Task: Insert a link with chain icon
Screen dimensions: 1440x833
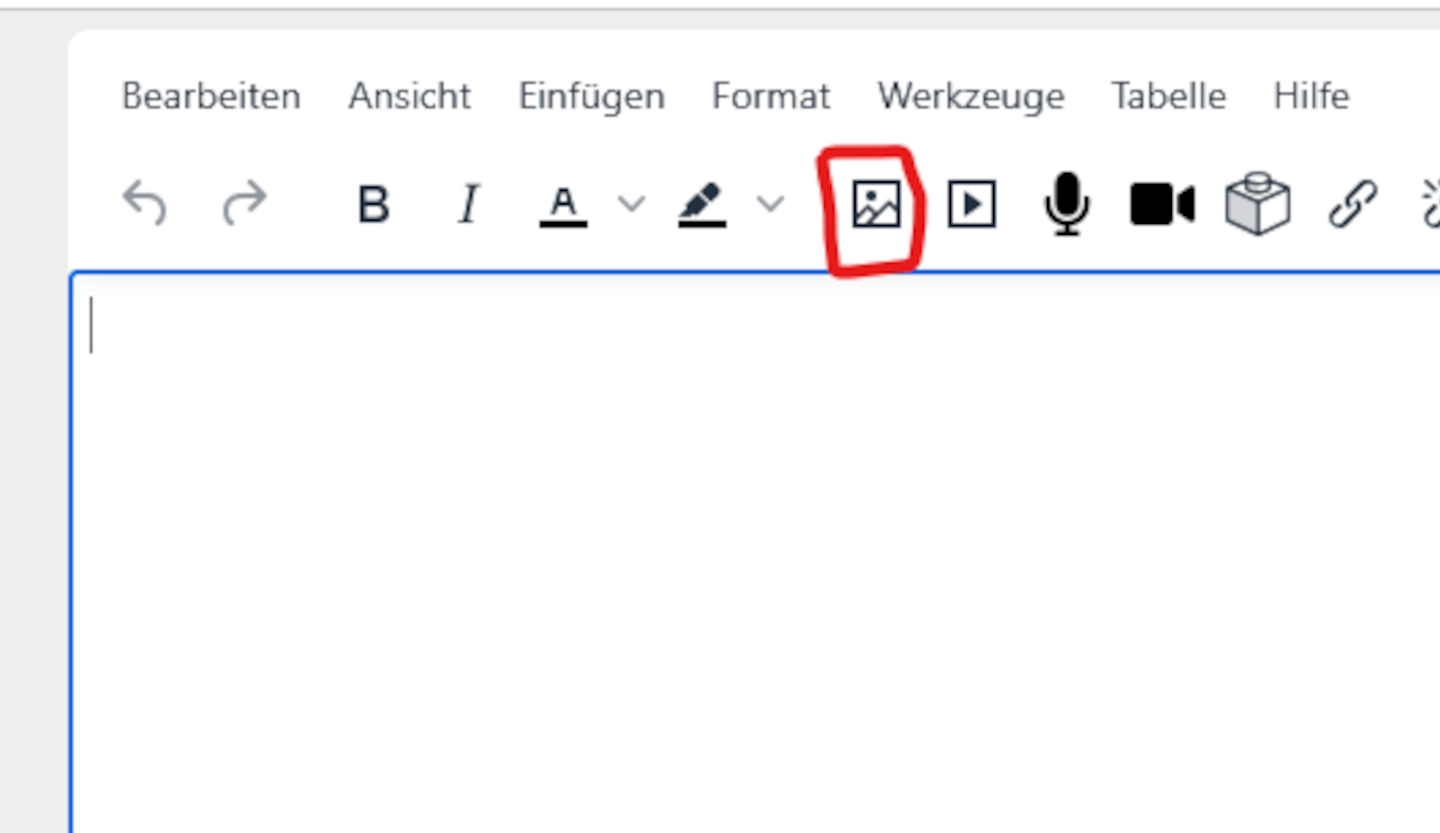Action: pos(1353,205)
